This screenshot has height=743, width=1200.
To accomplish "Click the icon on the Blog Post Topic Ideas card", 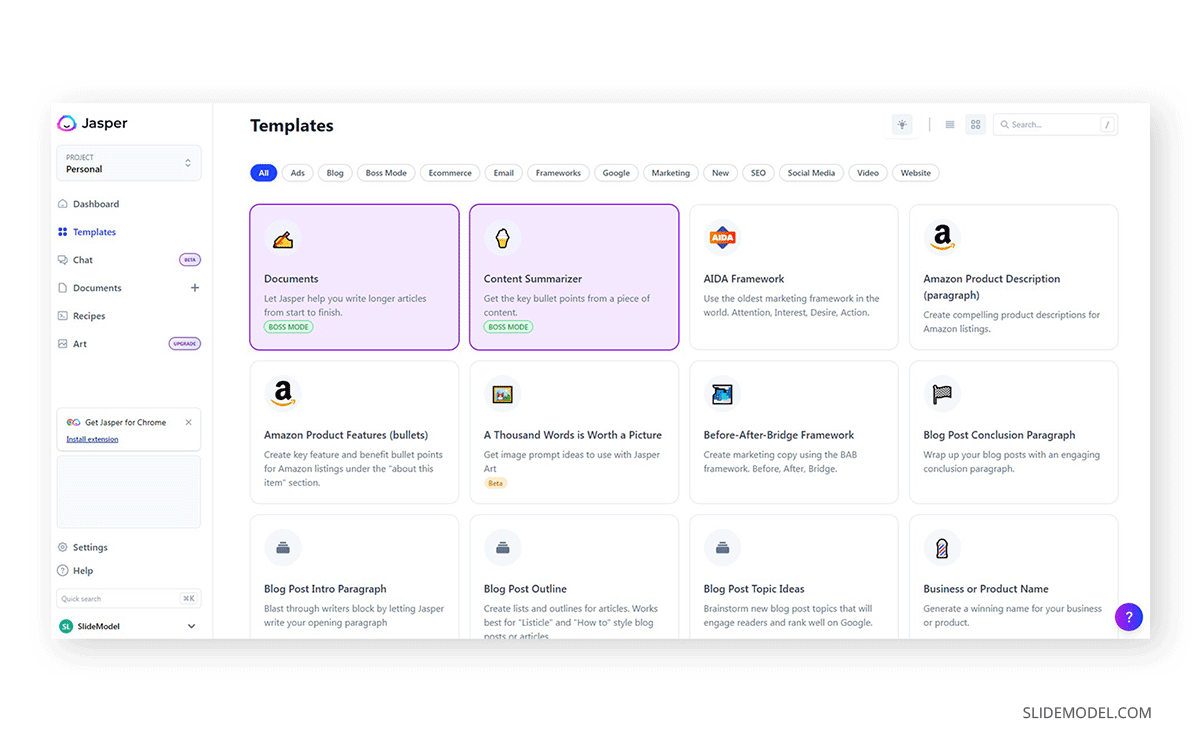I will pos(722,548).
